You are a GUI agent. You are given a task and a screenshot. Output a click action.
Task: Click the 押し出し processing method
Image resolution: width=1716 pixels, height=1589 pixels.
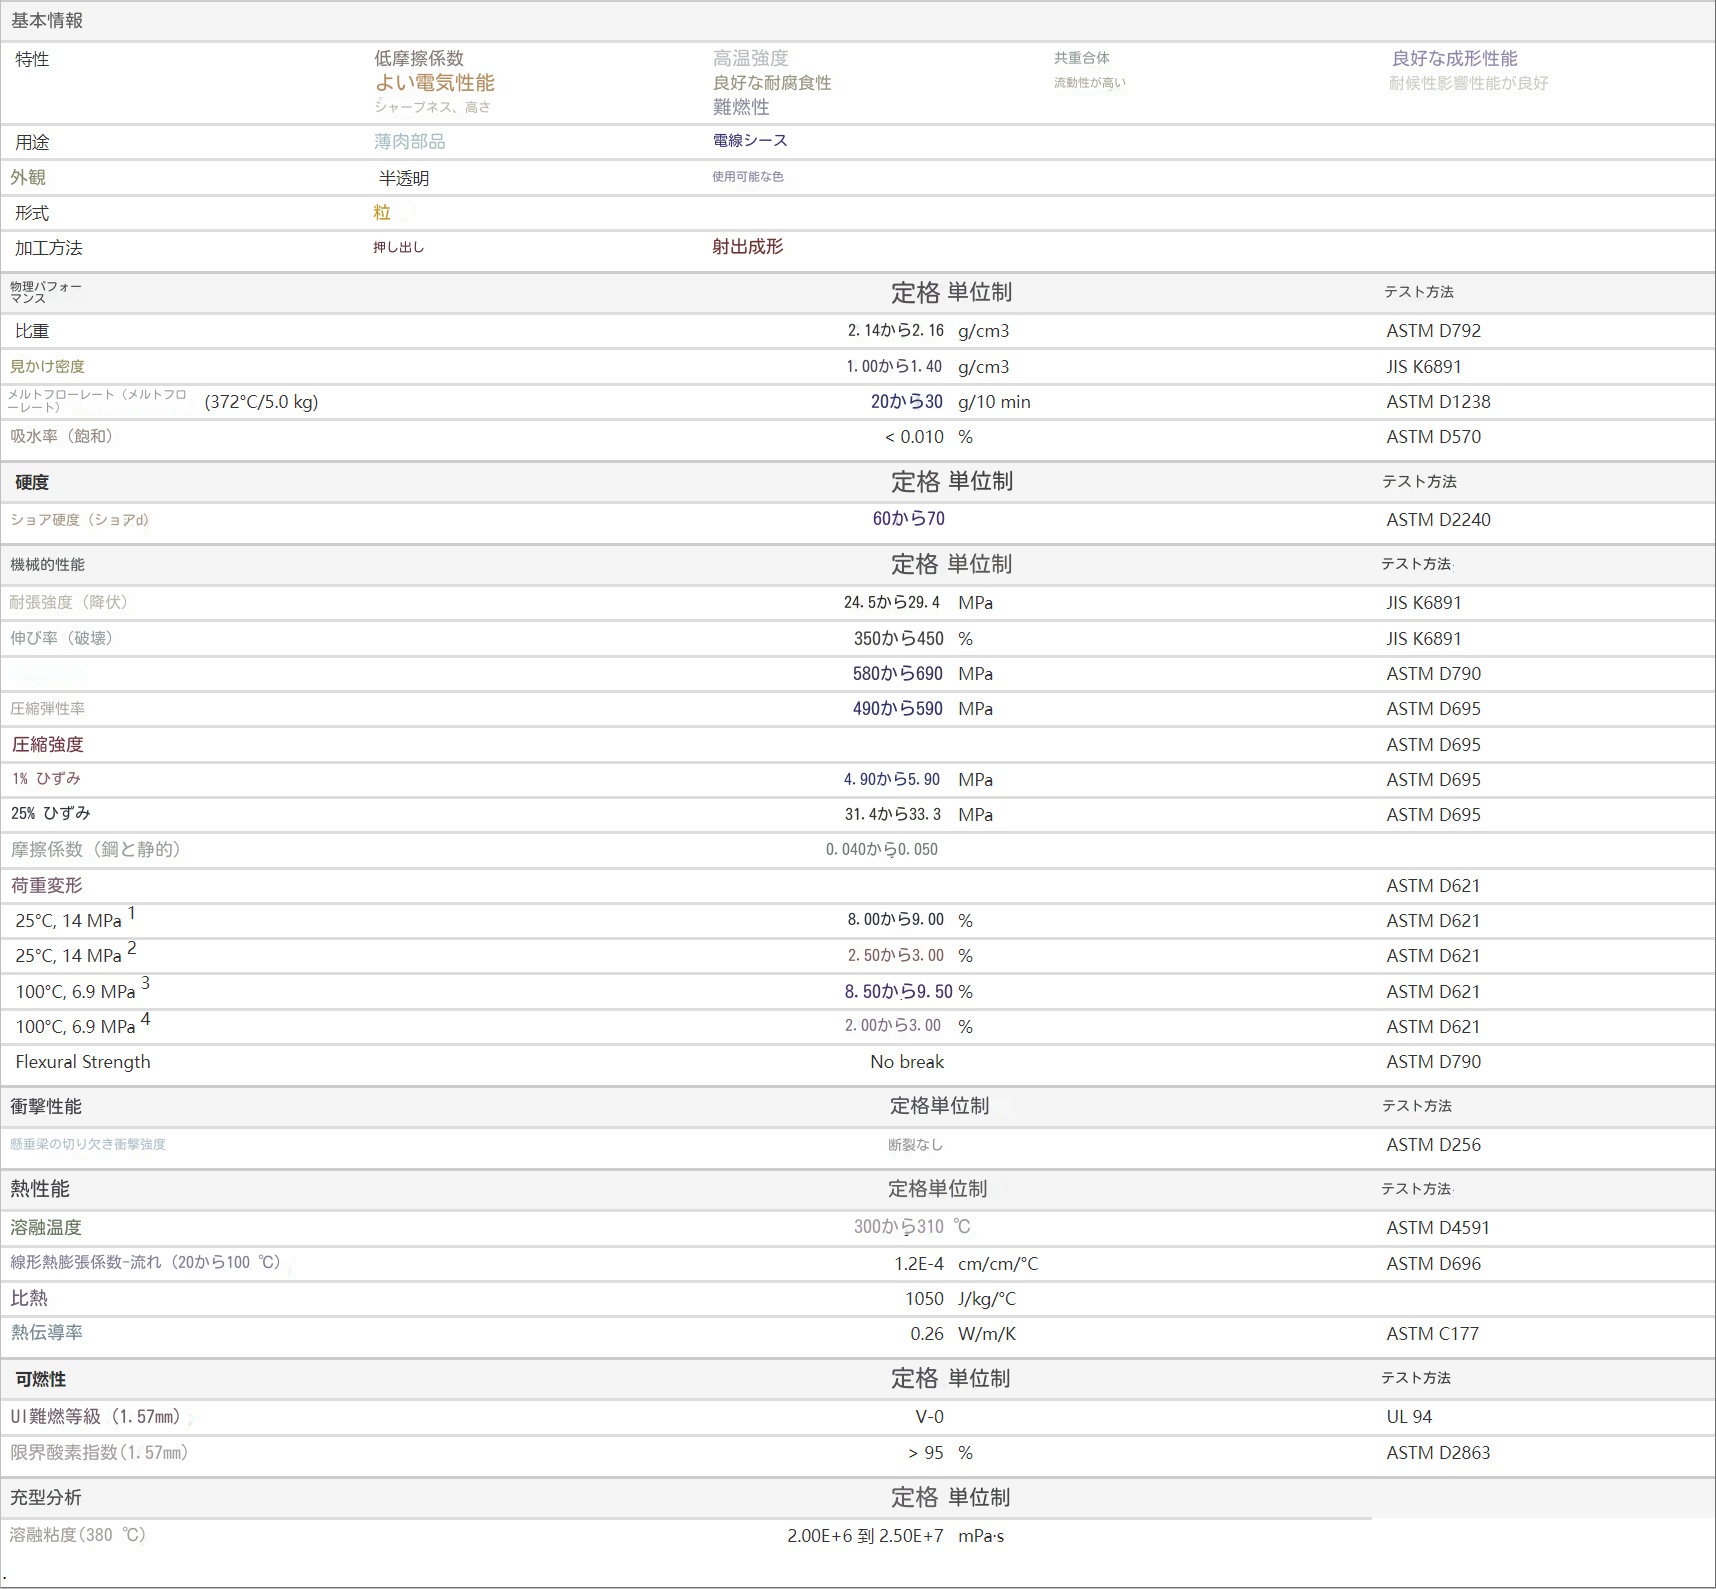tap(399, 247)
